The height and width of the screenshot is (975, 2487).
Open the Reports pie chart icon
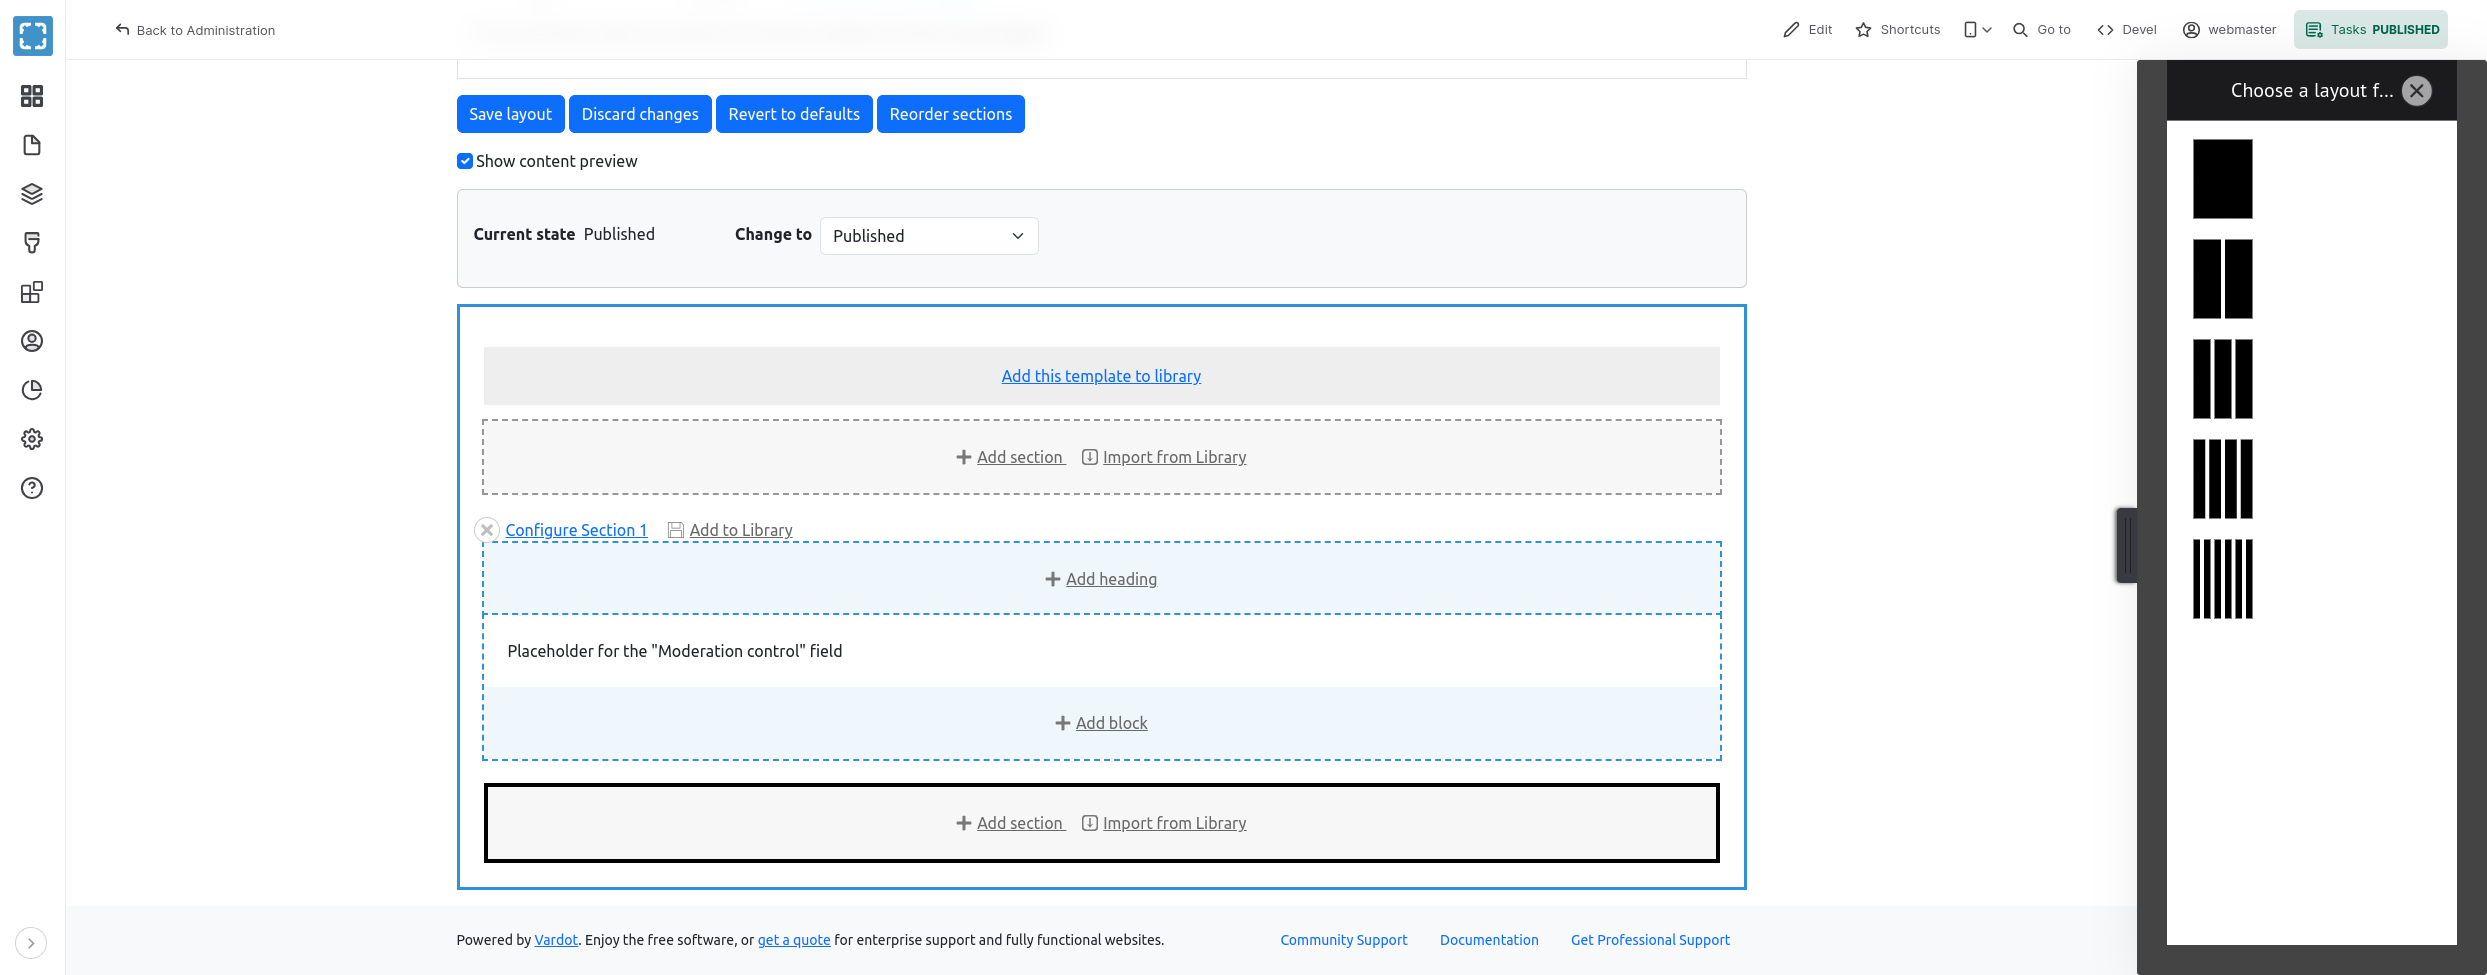tap(32, 390)
